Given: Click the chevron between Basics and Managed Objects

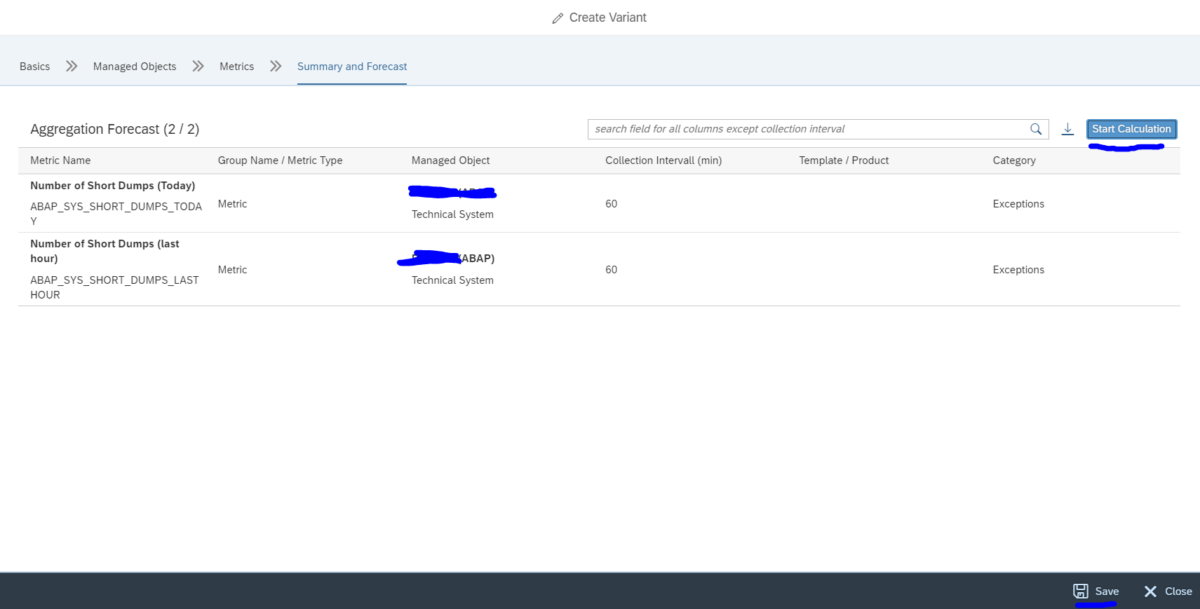Looking at the screenshot, I should [70, 65].
